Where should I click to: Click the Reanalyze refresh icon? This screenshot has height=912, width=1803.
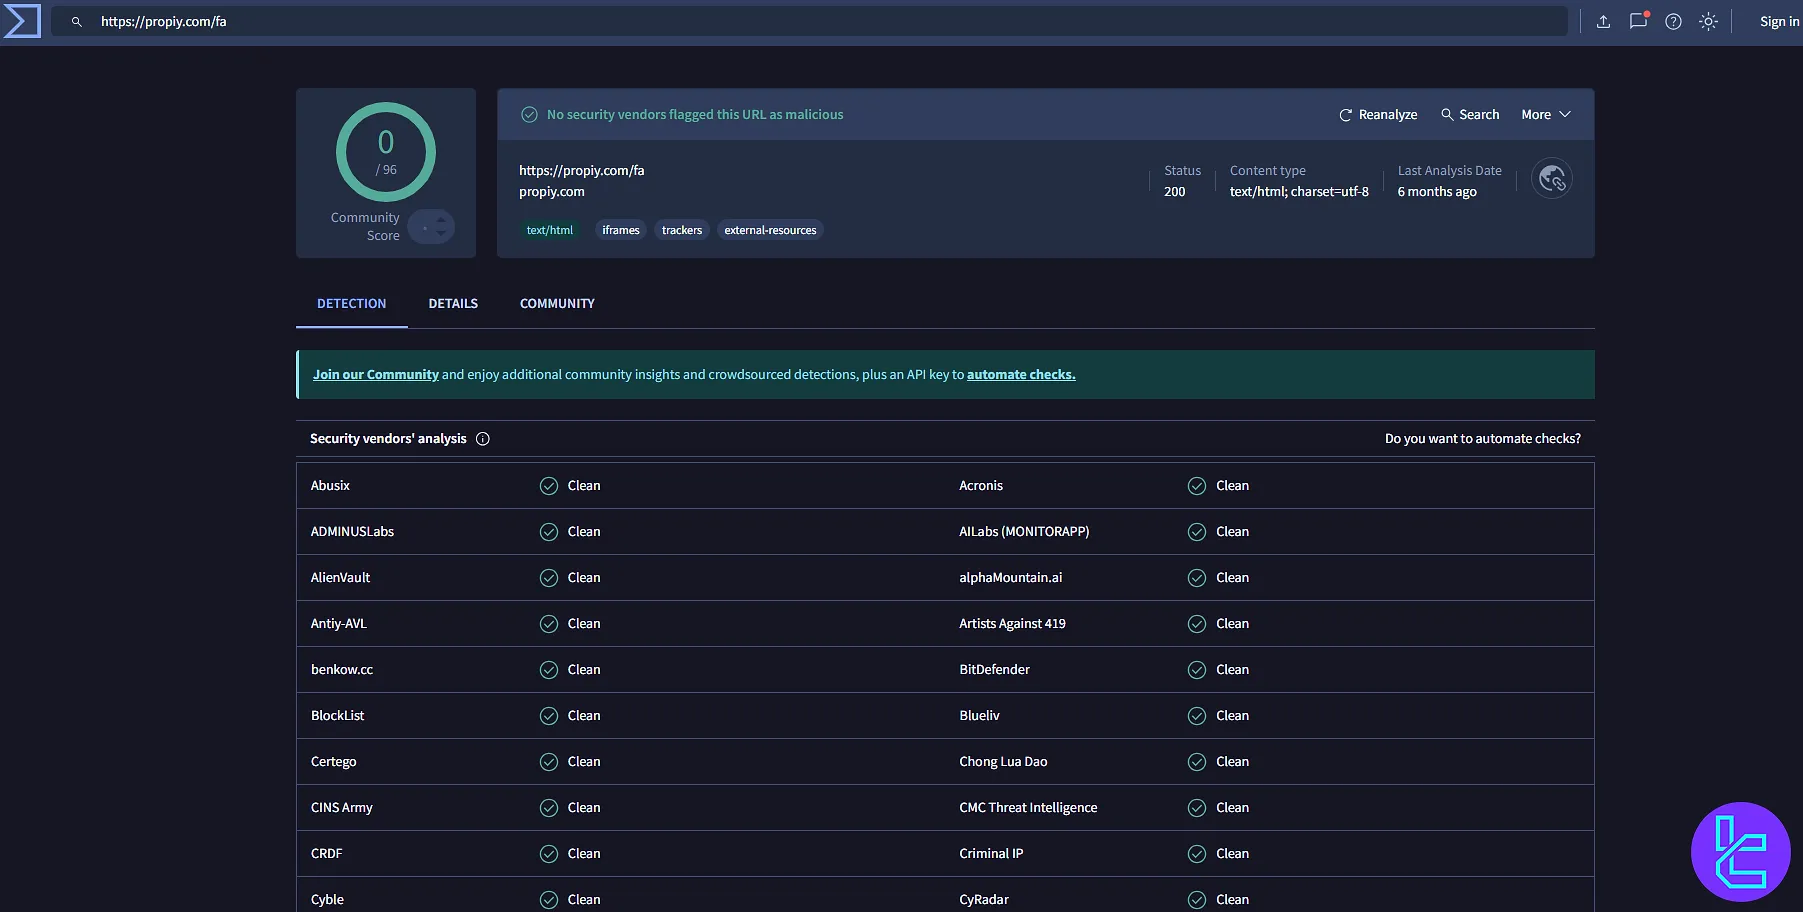coord(1346,114)
